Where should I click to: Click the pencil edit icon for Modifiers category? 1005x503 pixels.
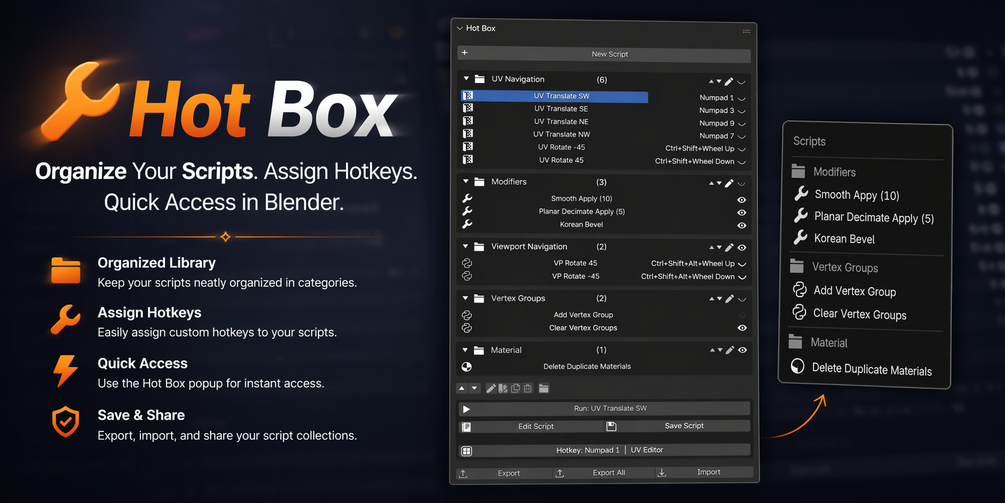729,184
